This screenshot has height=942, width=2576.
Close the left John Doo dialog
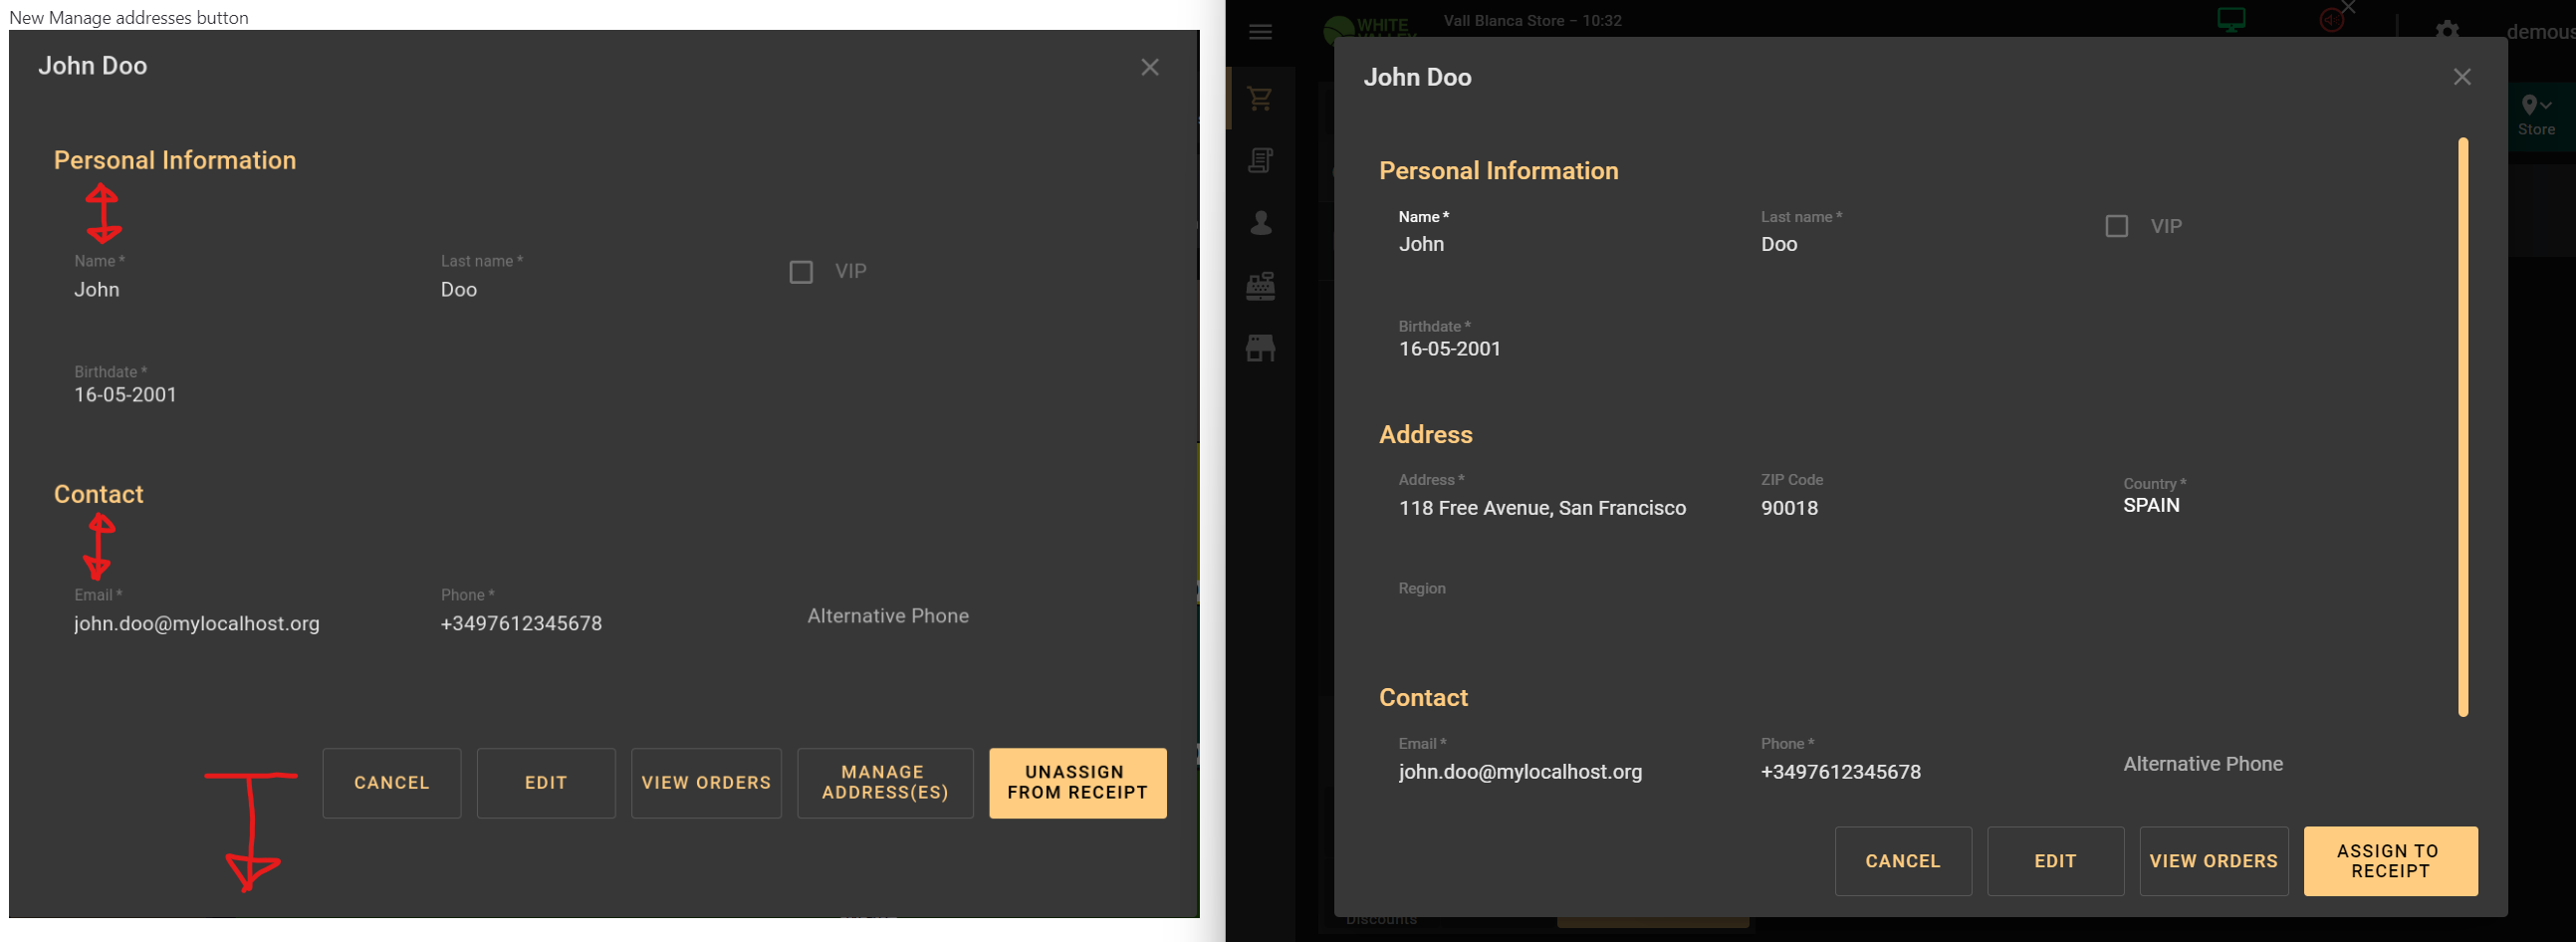(1150, 67)
